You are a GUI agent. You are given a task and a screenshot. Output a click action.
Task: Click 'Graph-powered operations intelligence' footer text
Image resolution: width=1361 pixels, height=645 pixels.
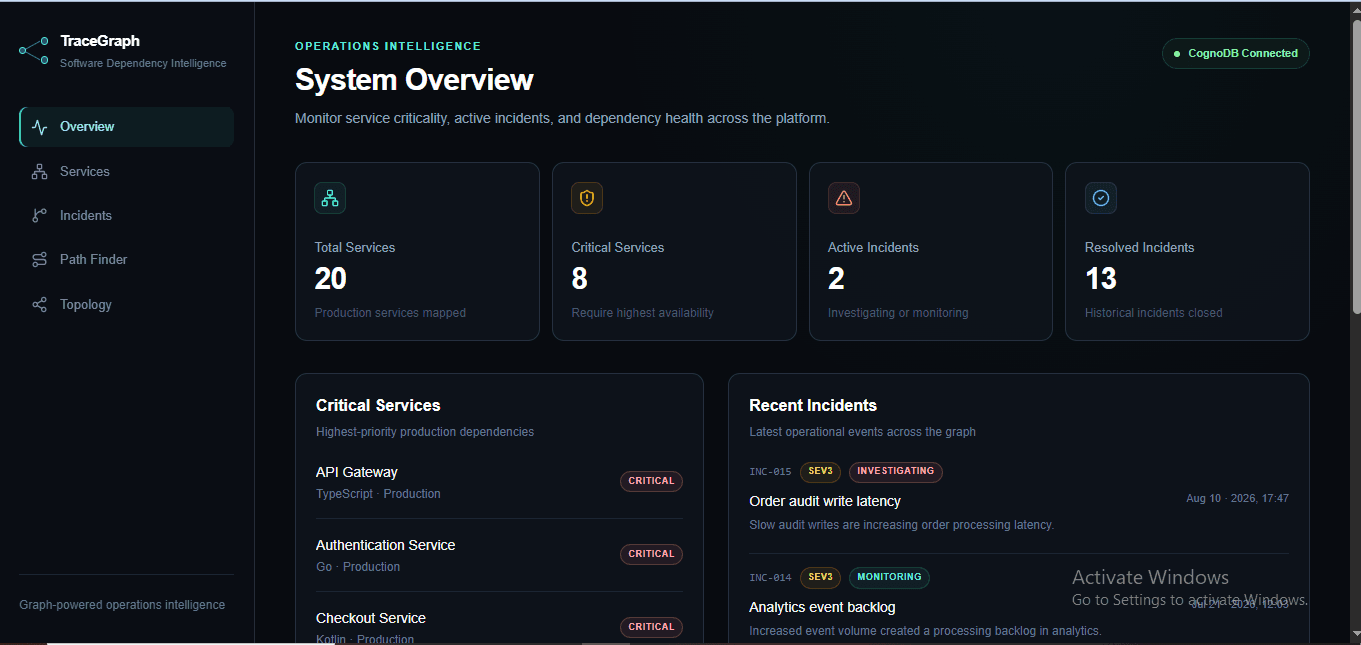(122, 605)
